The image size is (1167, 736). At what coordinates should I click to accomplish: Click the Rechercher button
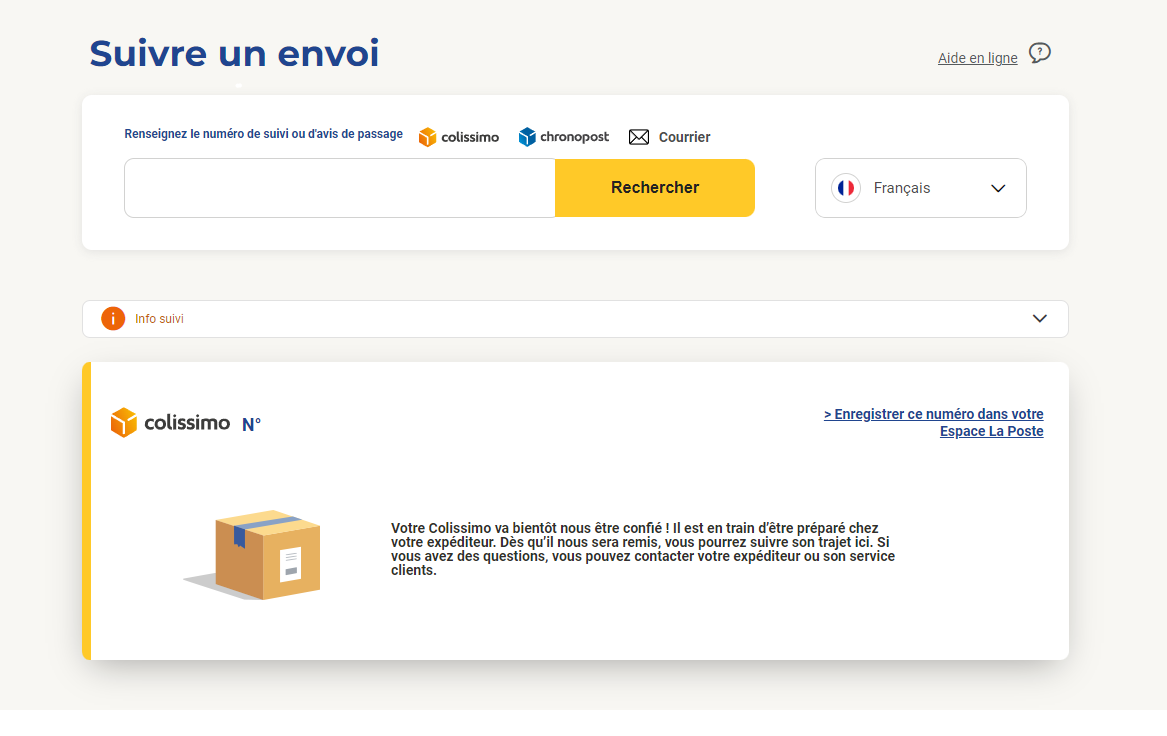tap(655, 188)
